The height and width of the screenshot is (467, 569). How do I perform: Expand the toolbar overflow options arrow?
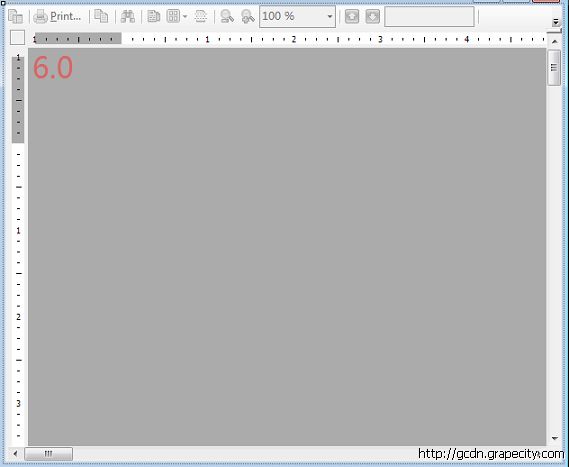[556, 22]
